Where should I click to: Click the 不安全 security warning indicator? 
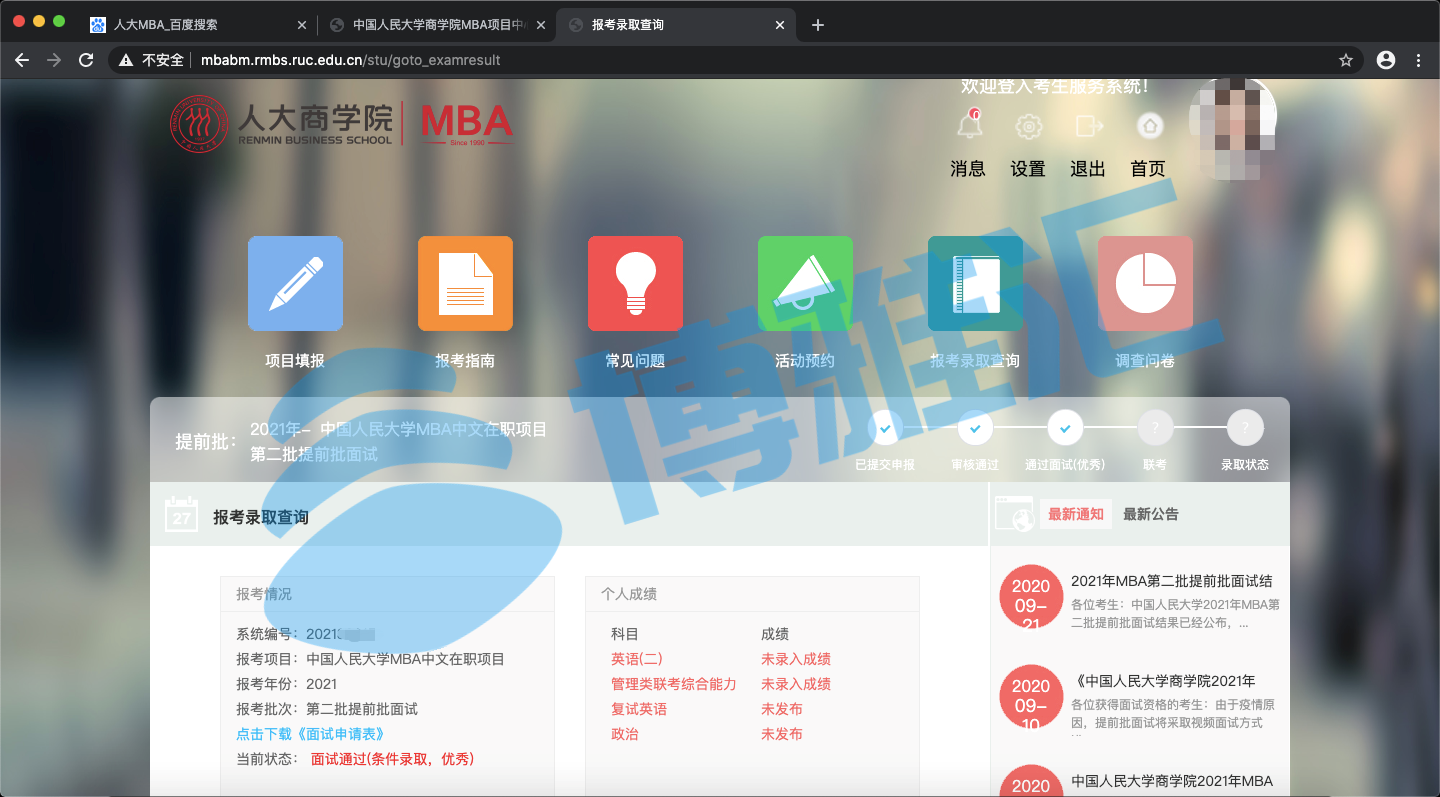coord(151,60)
